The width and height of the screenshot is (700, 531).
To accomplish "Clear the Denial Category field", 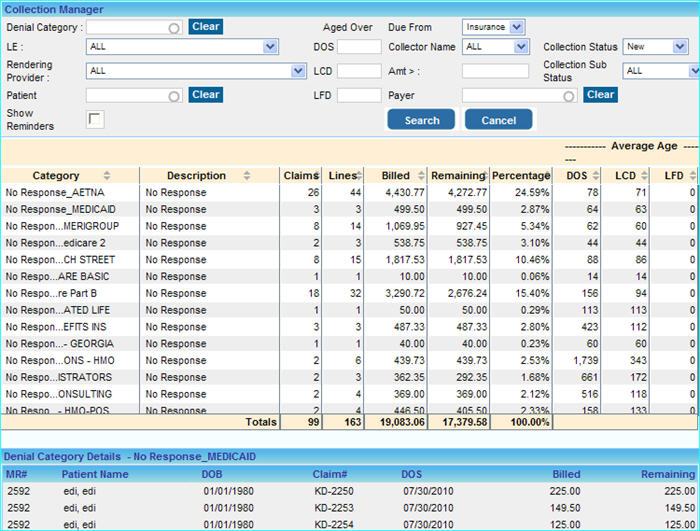I will [x=205, y=27].
